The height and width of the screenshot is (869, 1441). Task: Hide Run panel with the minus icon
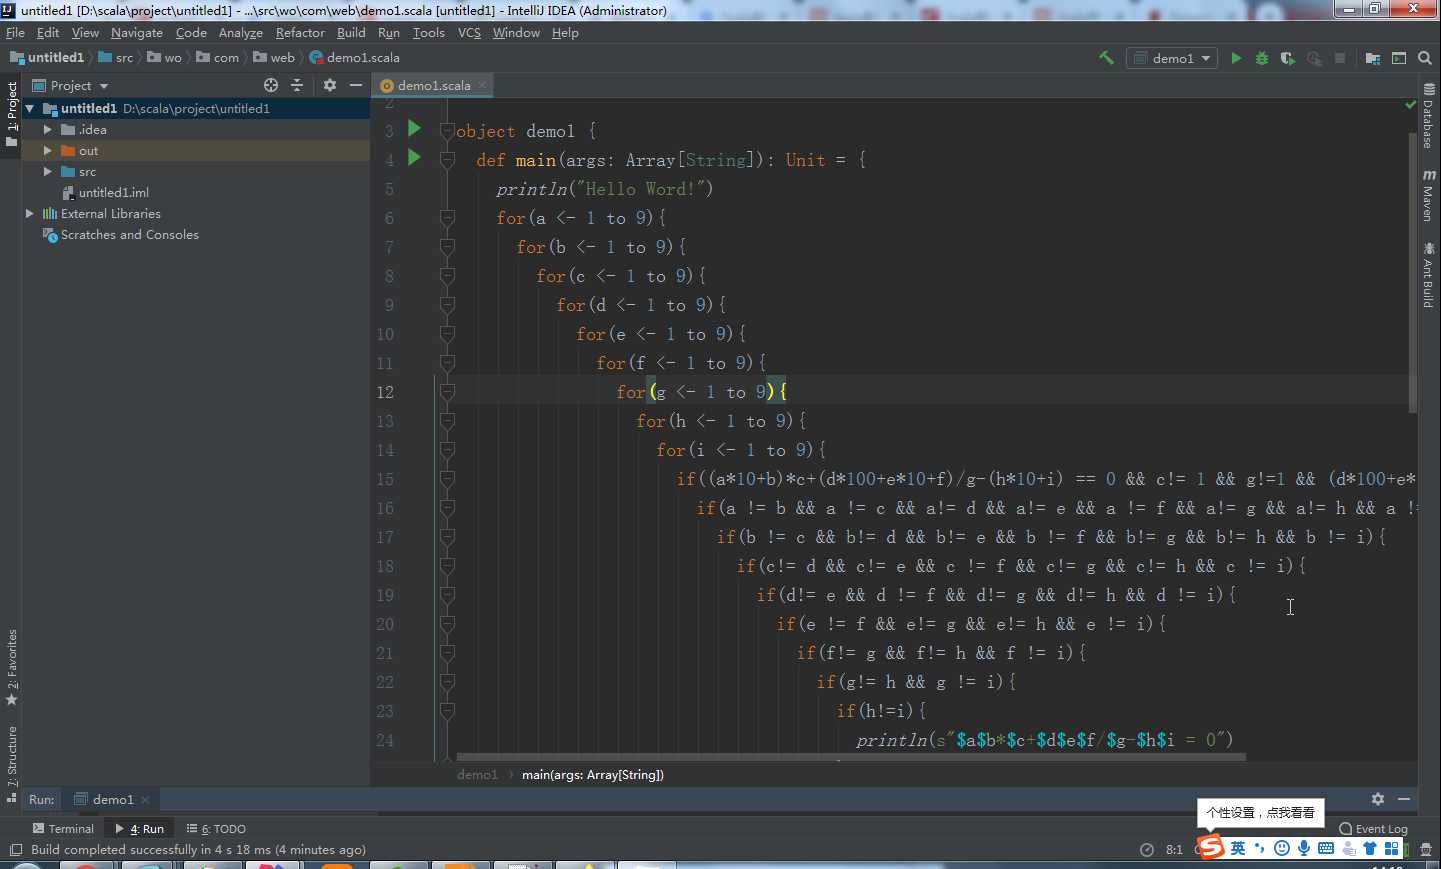pos(1404,799)
